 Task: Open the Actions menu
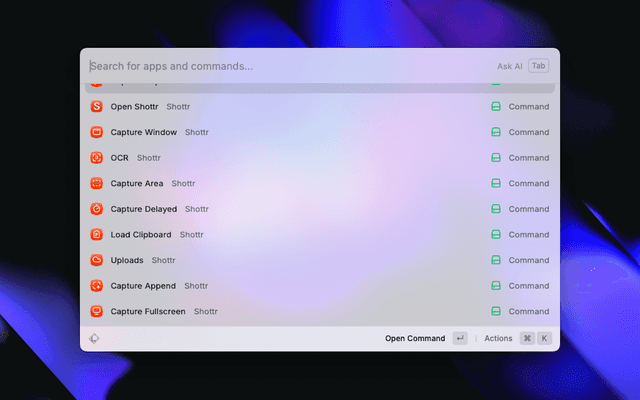click(x=498, y=338)
